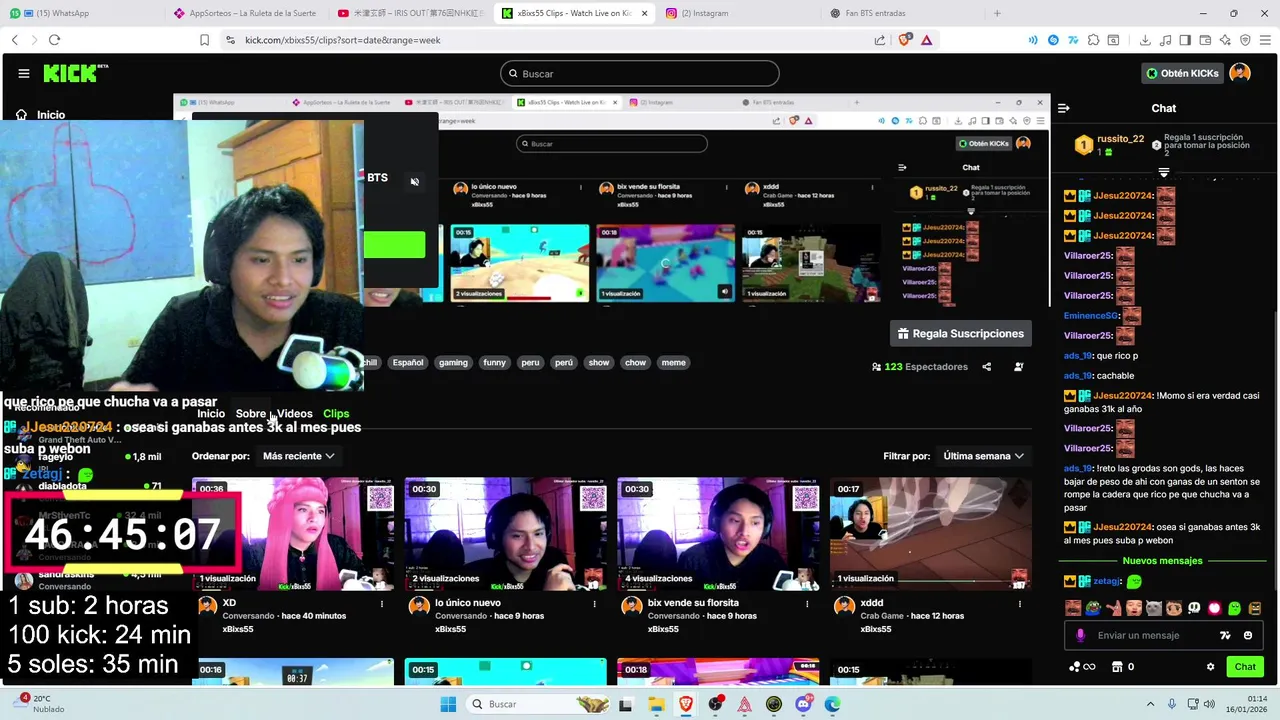Screen dimensions: 1280x720
Task: Open the Kick hamburger menu
Action: coord(23,73)
